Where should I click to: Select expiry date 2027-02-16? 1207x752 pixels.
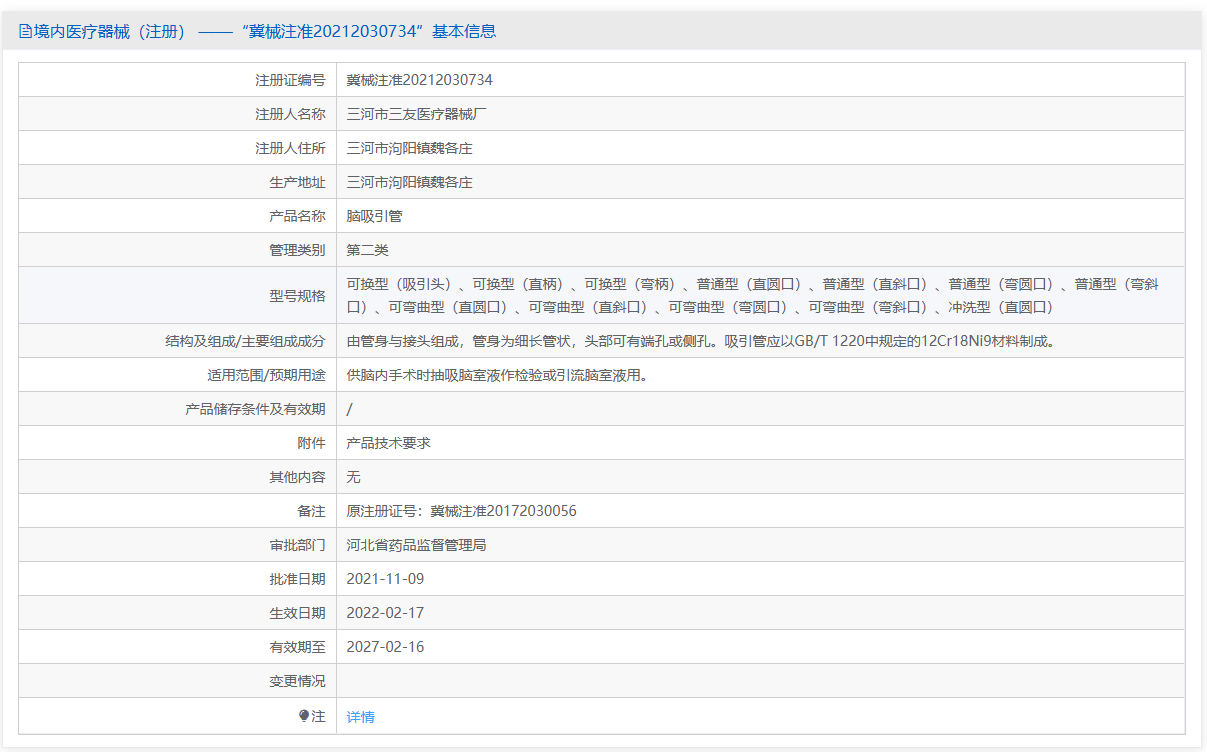point(385,647)
